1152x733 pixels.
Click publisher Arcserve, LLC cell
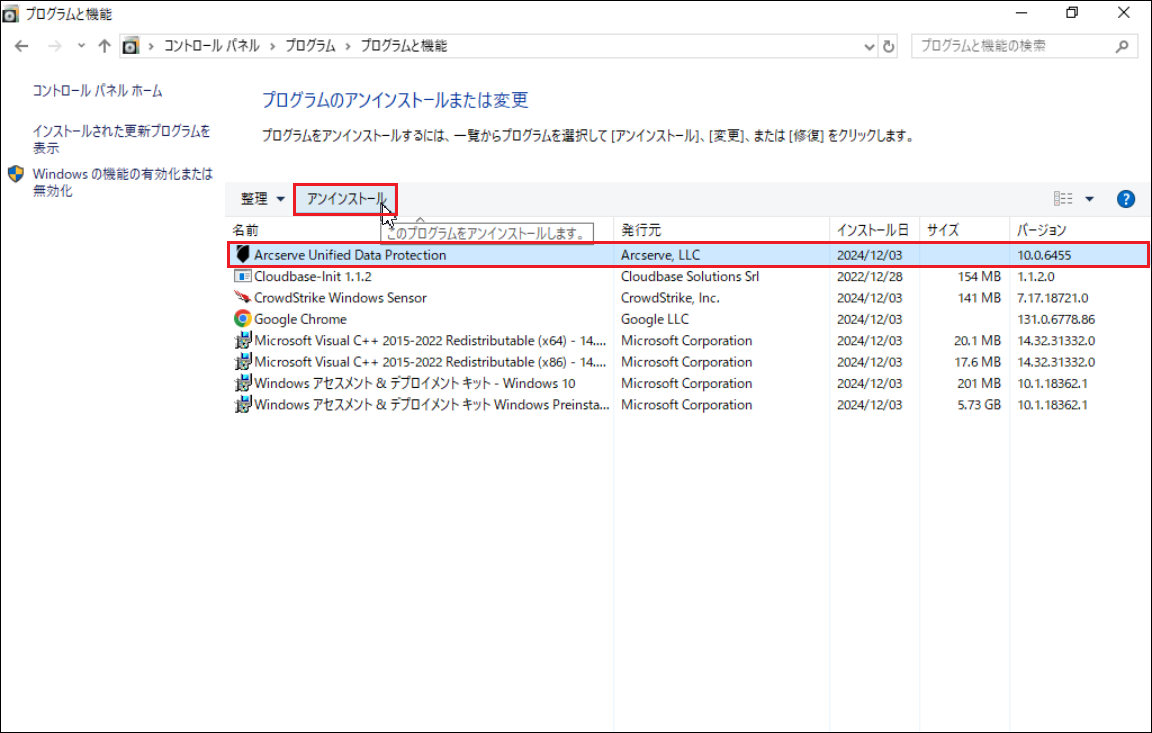[x=660, y=255]
